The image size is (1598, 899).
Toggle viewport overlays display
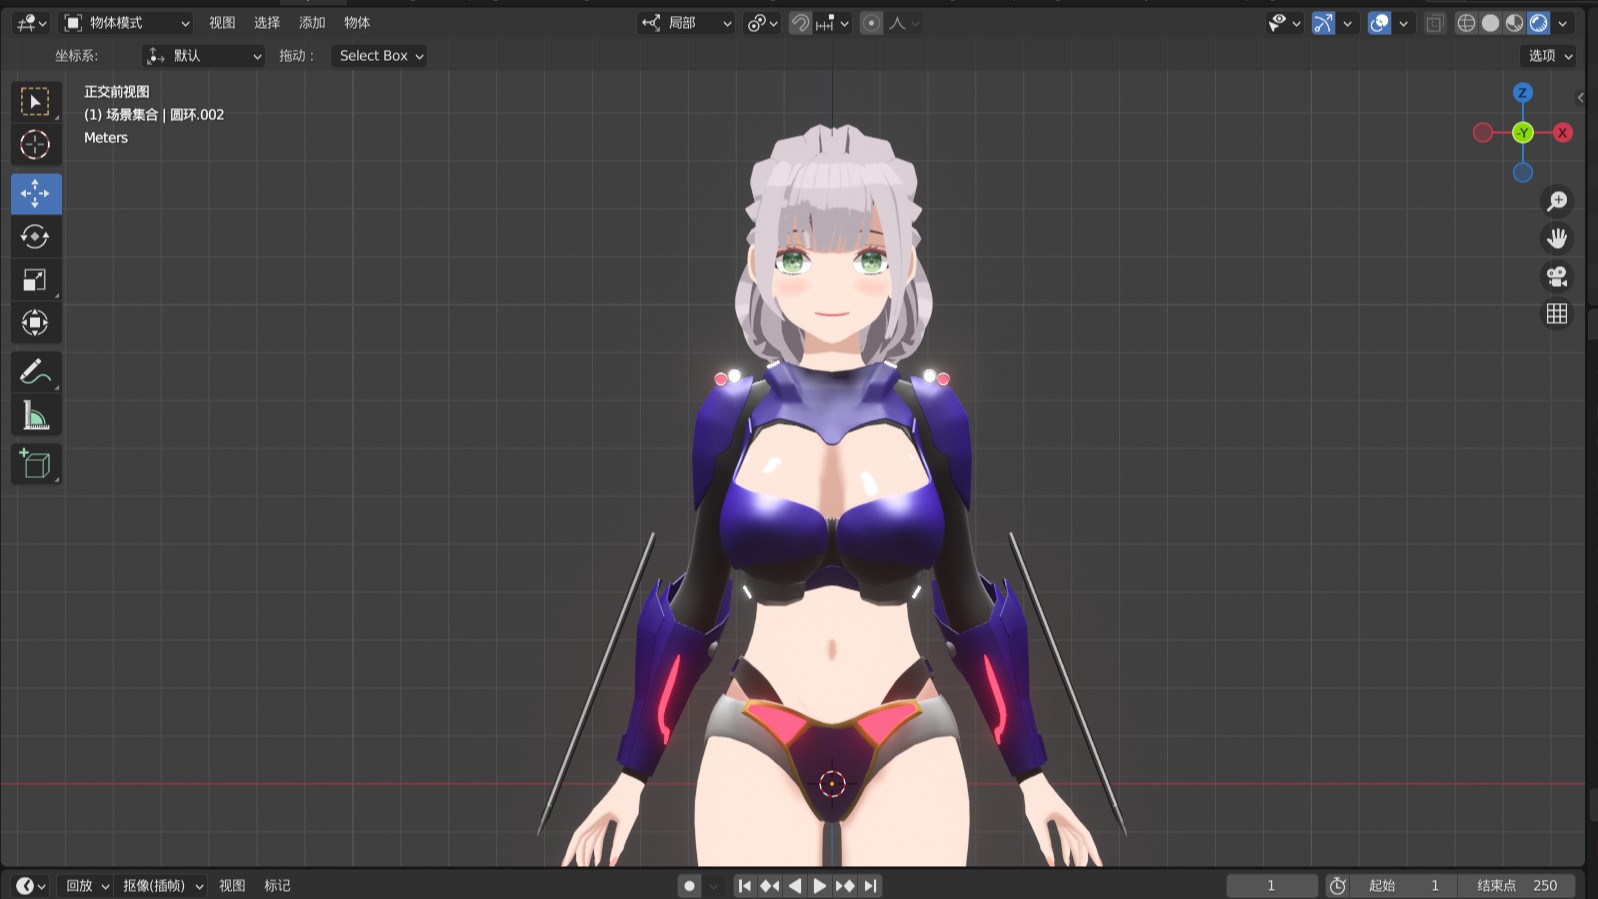[x=1379, y=23]
